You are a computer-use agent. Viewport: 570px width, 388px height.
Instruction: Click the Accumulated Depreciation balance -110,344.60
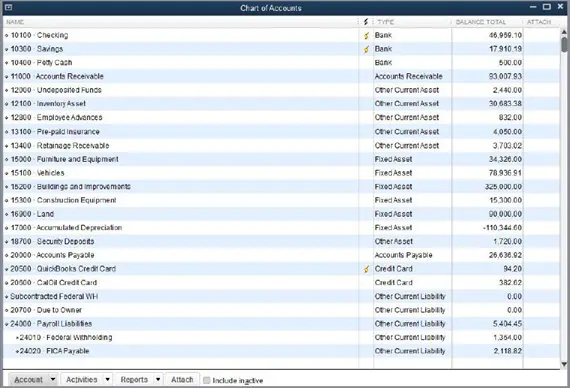[502, 228]
